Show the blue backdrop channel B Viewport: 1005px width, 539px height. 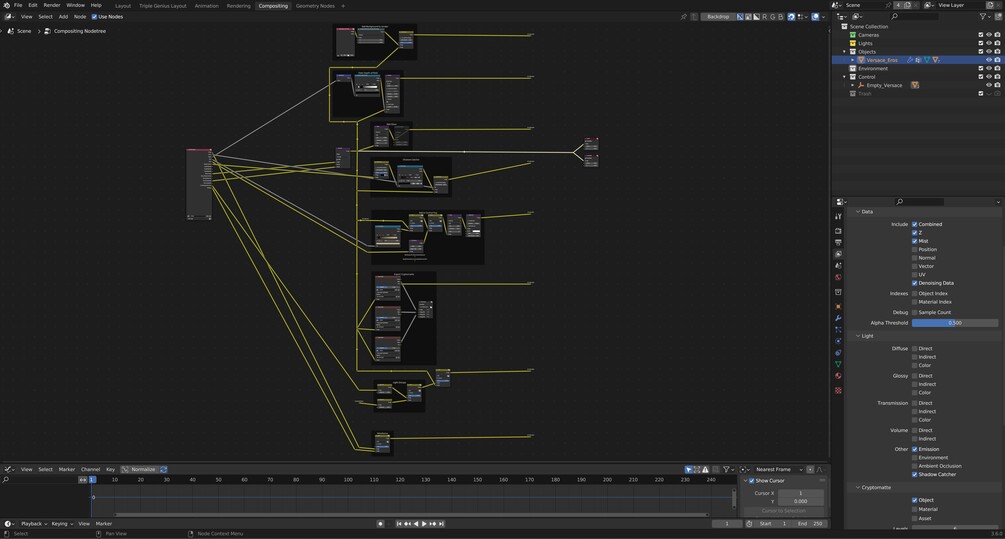tap(781, 17)
